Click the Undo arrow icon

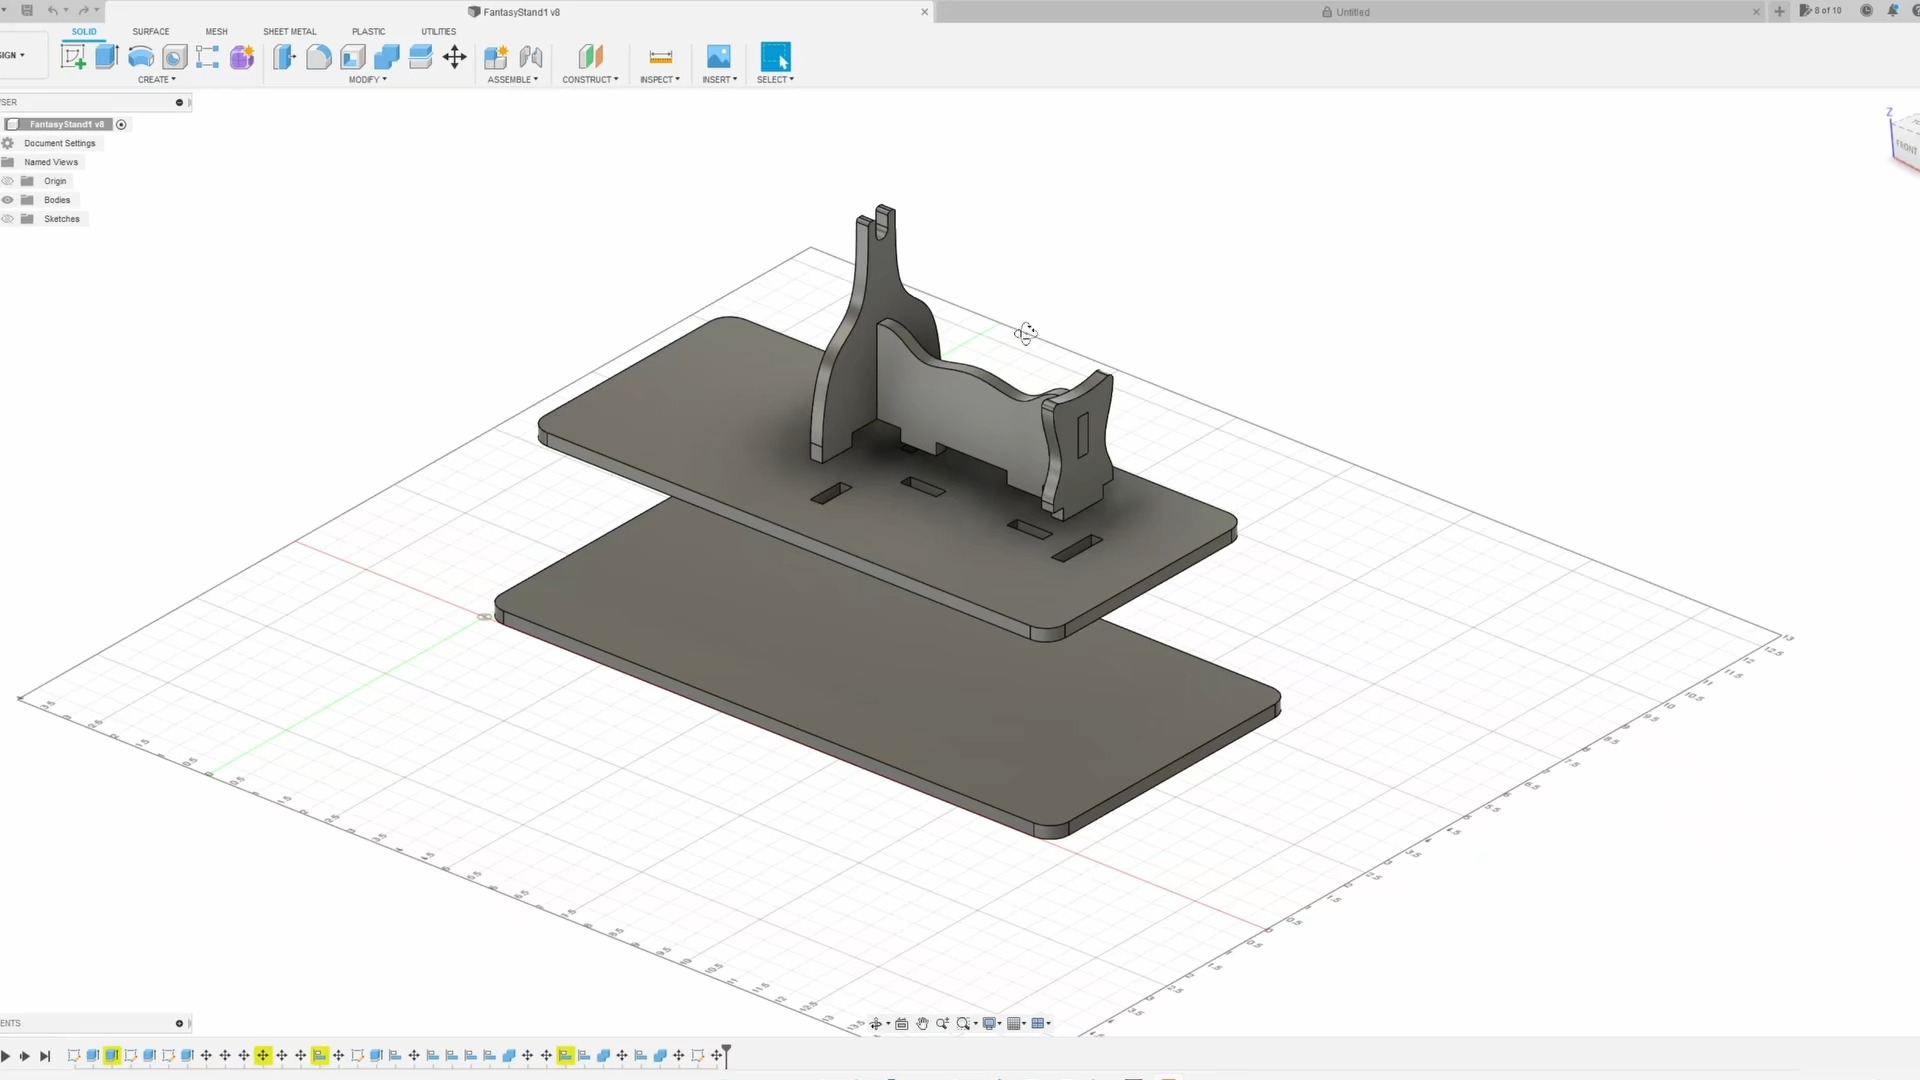(x=53, y=11)
